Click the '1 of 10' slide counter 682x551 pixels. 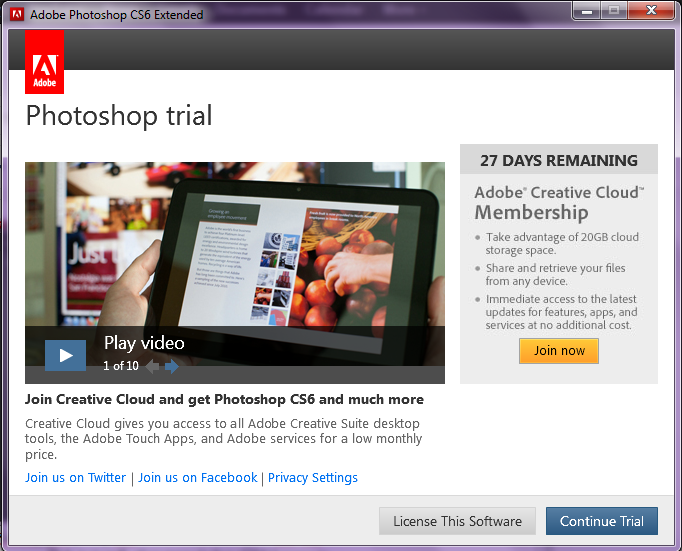tap(120, 366)
